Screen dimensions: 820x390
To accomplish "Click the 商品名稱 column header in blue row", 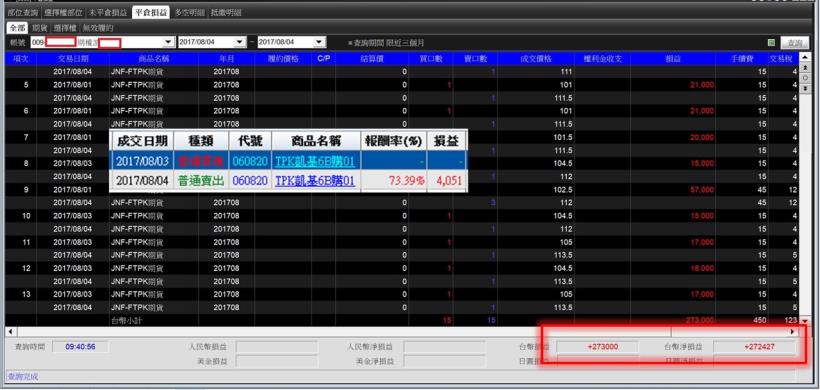I will (x=154, y=59).
